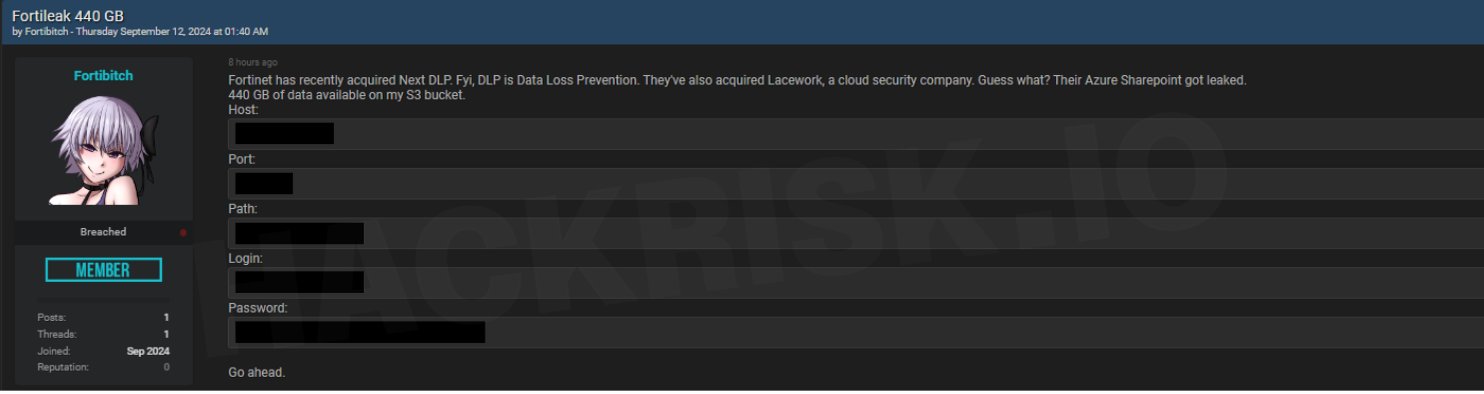Click the redacted Login value block
Image resolution: width=1484 pixels, height=394 pixels.
(x=299, y=282)
